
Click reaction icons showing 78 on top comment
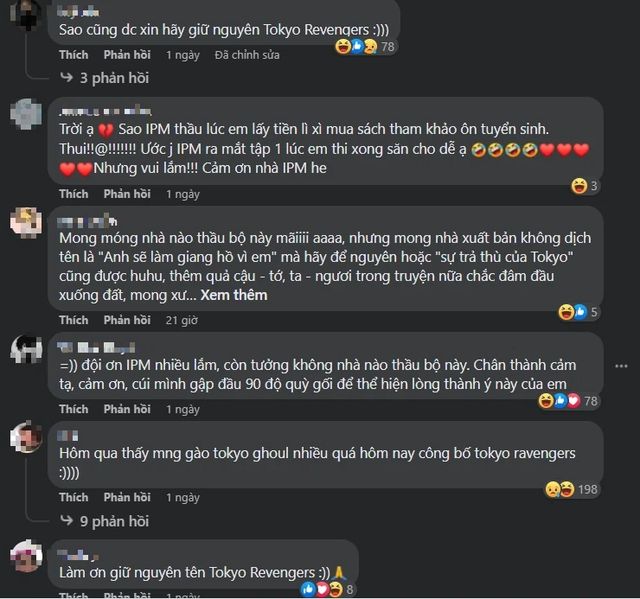[365, 47]
